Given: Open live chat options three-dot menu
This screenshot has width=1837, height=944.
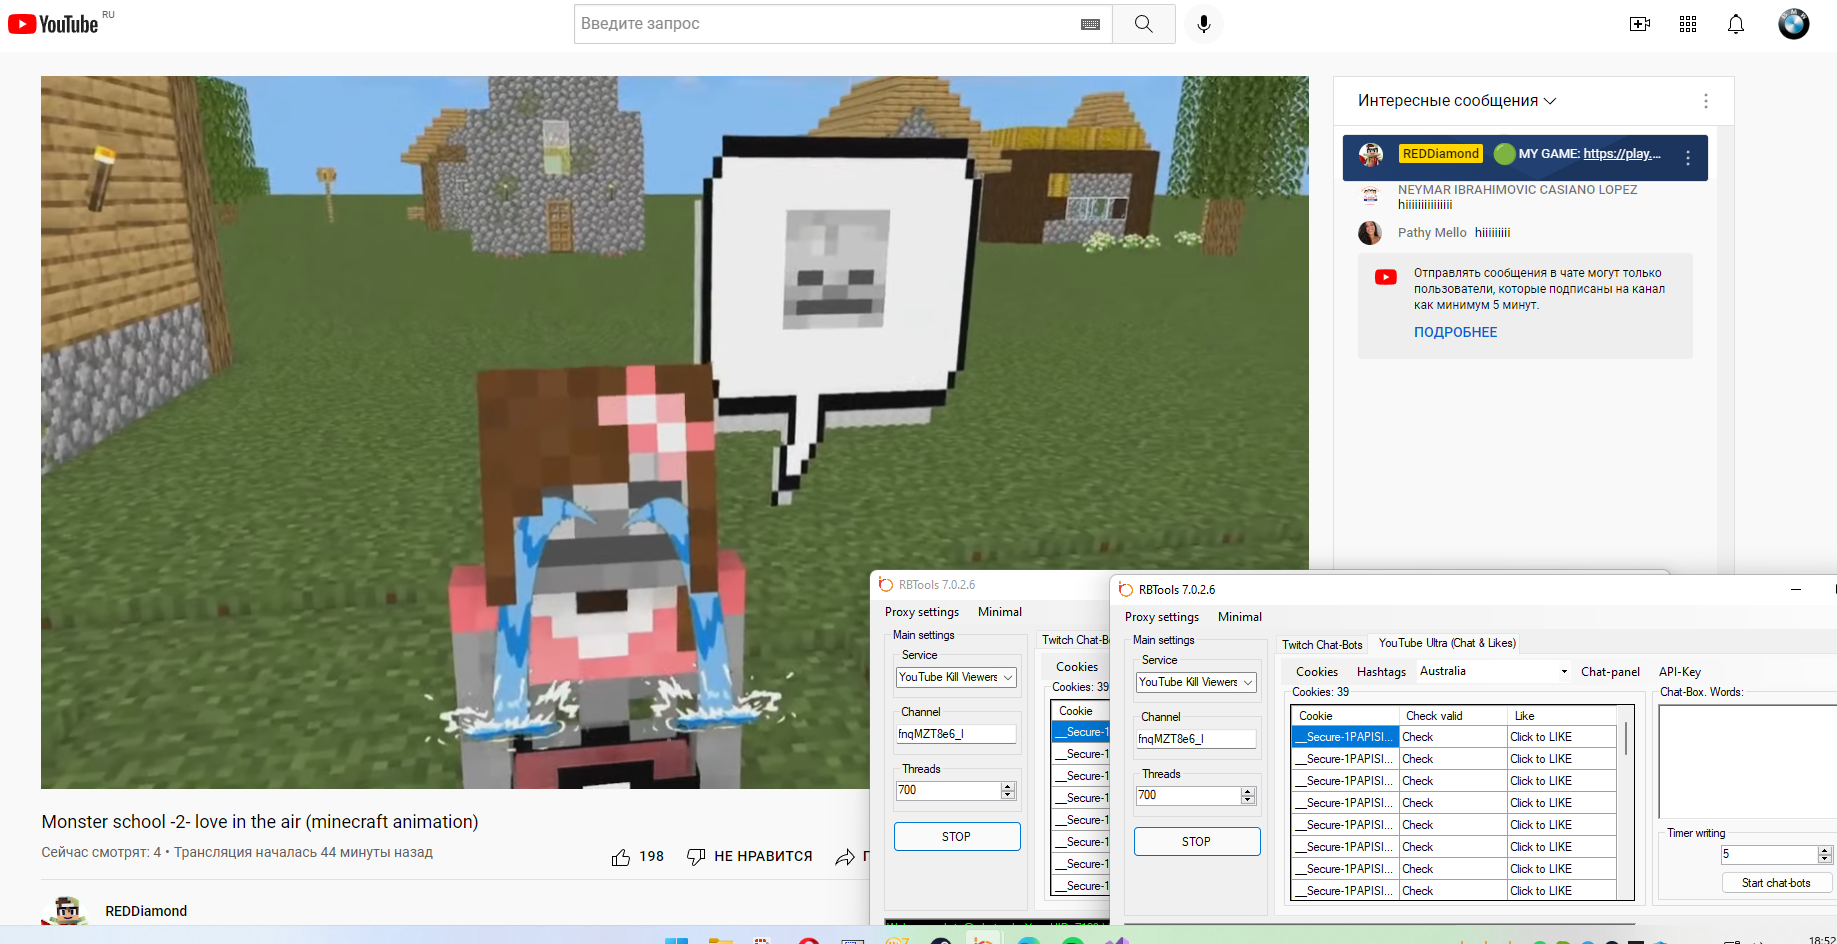Looking at the screenshot, I should point(1706,101).
